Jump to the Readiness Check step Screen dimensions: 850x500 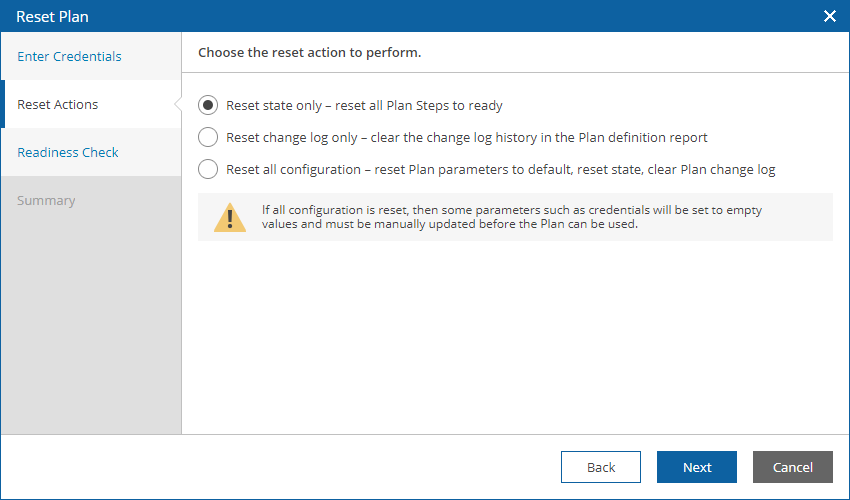pos(68,152)
